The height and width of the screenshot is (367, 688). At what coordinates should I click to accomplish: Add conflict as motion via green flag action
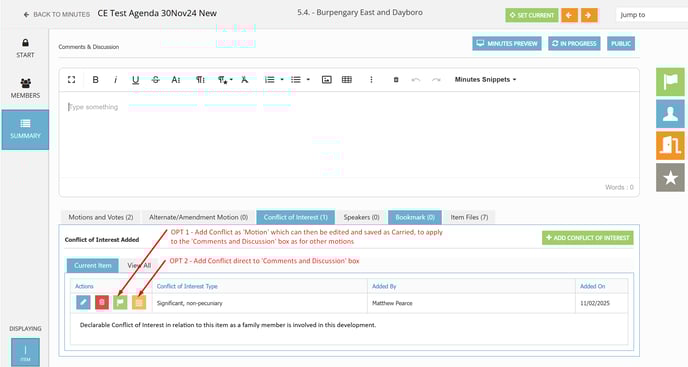pos(120,302)
